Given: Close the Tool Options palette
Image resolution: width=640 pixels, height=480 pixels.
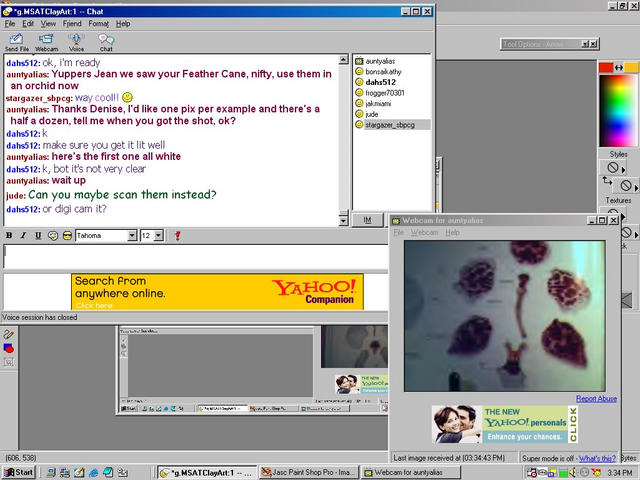Looking at the screenshot, I should pos(593,44).
